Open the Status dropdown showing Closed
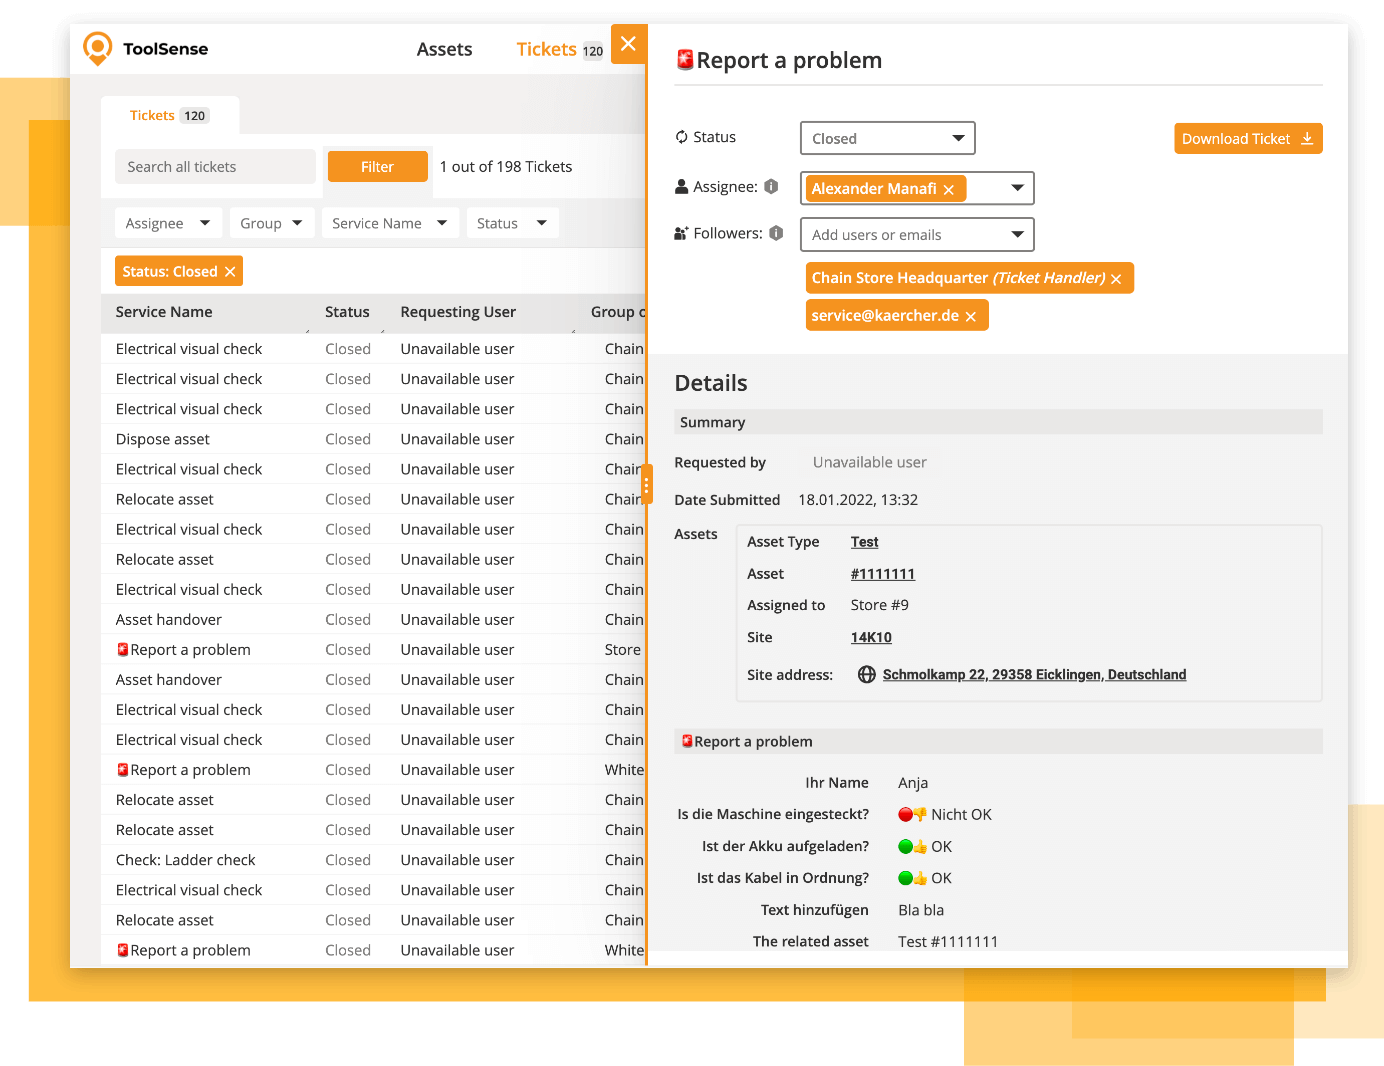This screenshot has width=1384, height=1066. [x=887, y=138]
